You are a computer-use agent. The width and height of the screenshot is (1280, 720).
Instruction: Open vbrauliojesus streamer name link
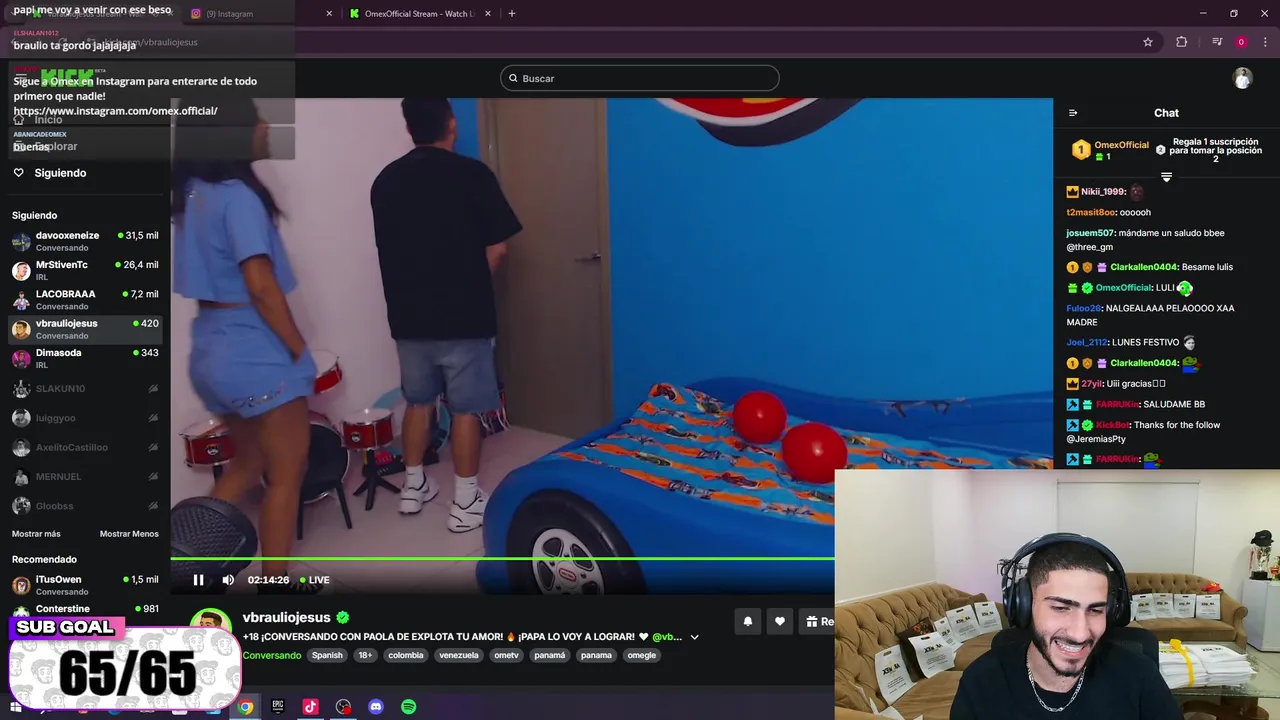(x=286, y=618)
